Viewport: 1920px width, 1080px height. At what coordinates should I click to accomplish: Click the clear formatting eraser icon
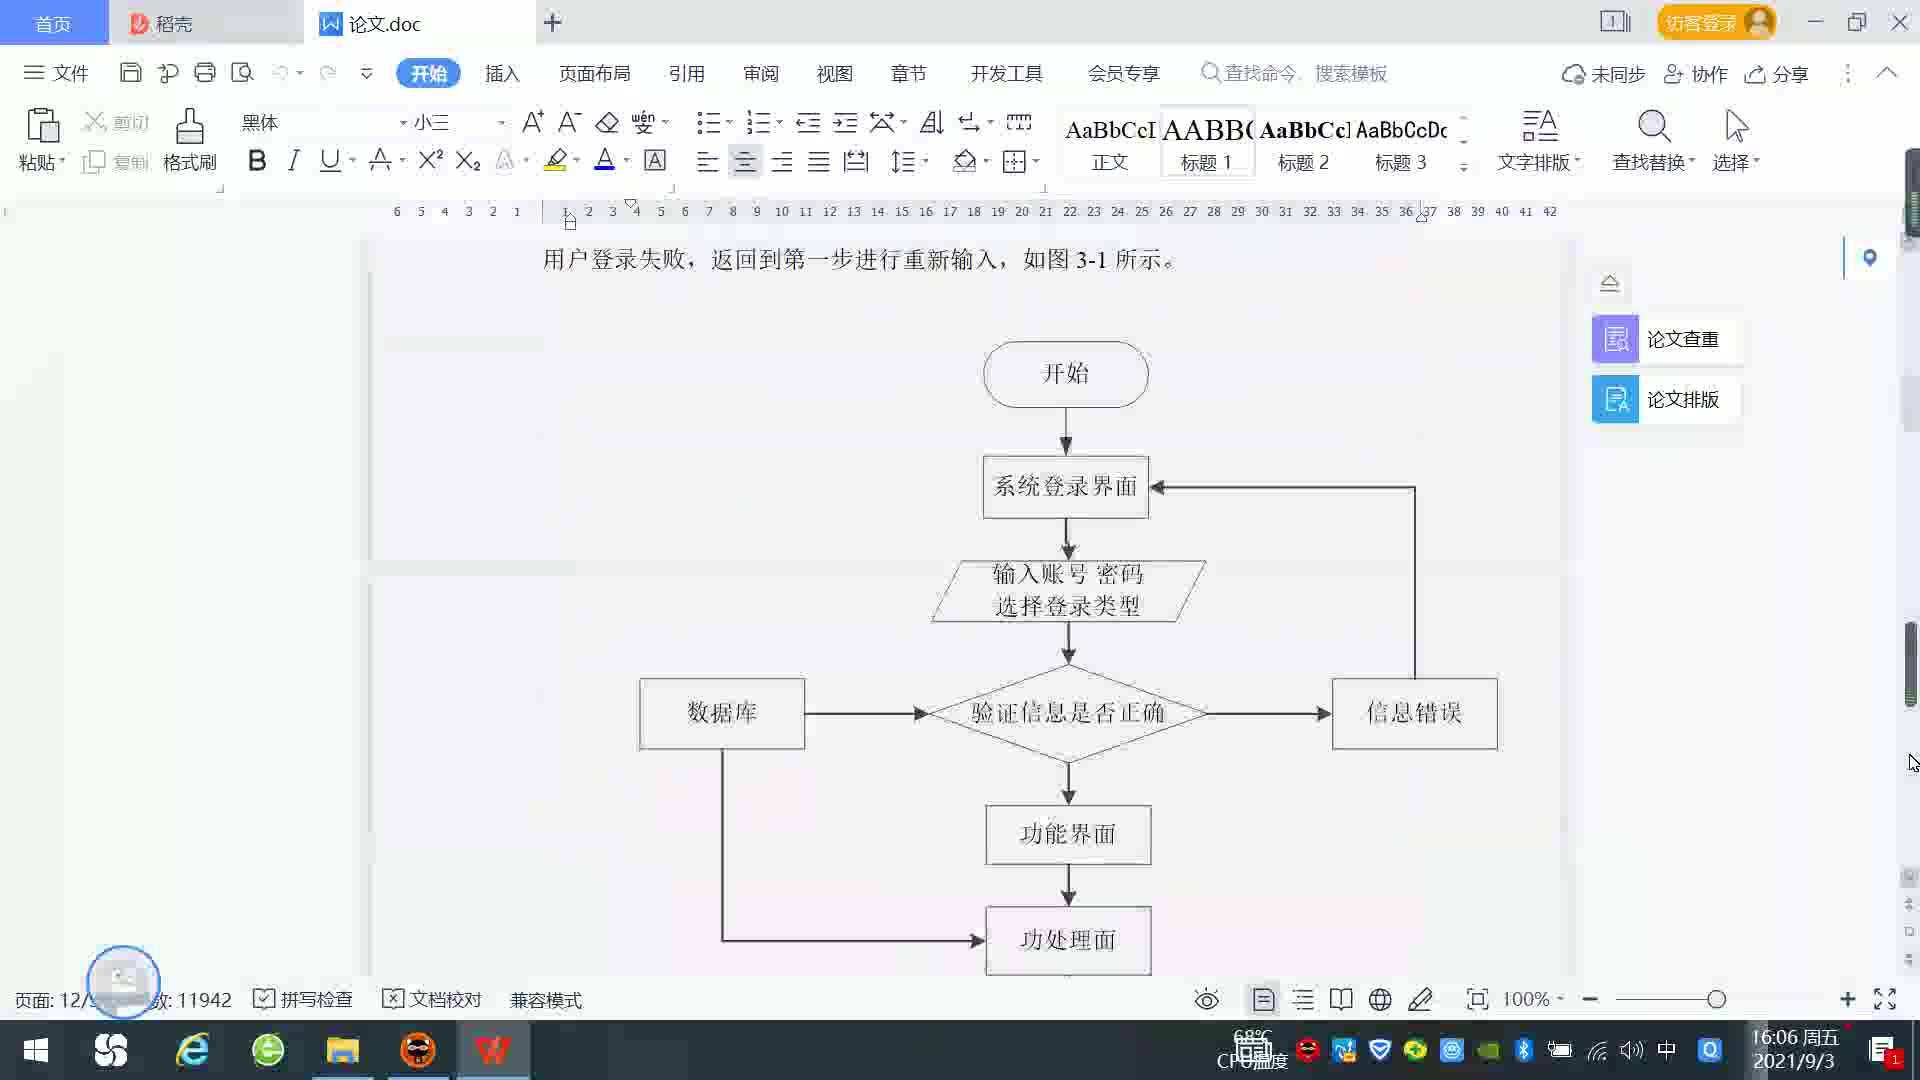click(x=606, y=123)
